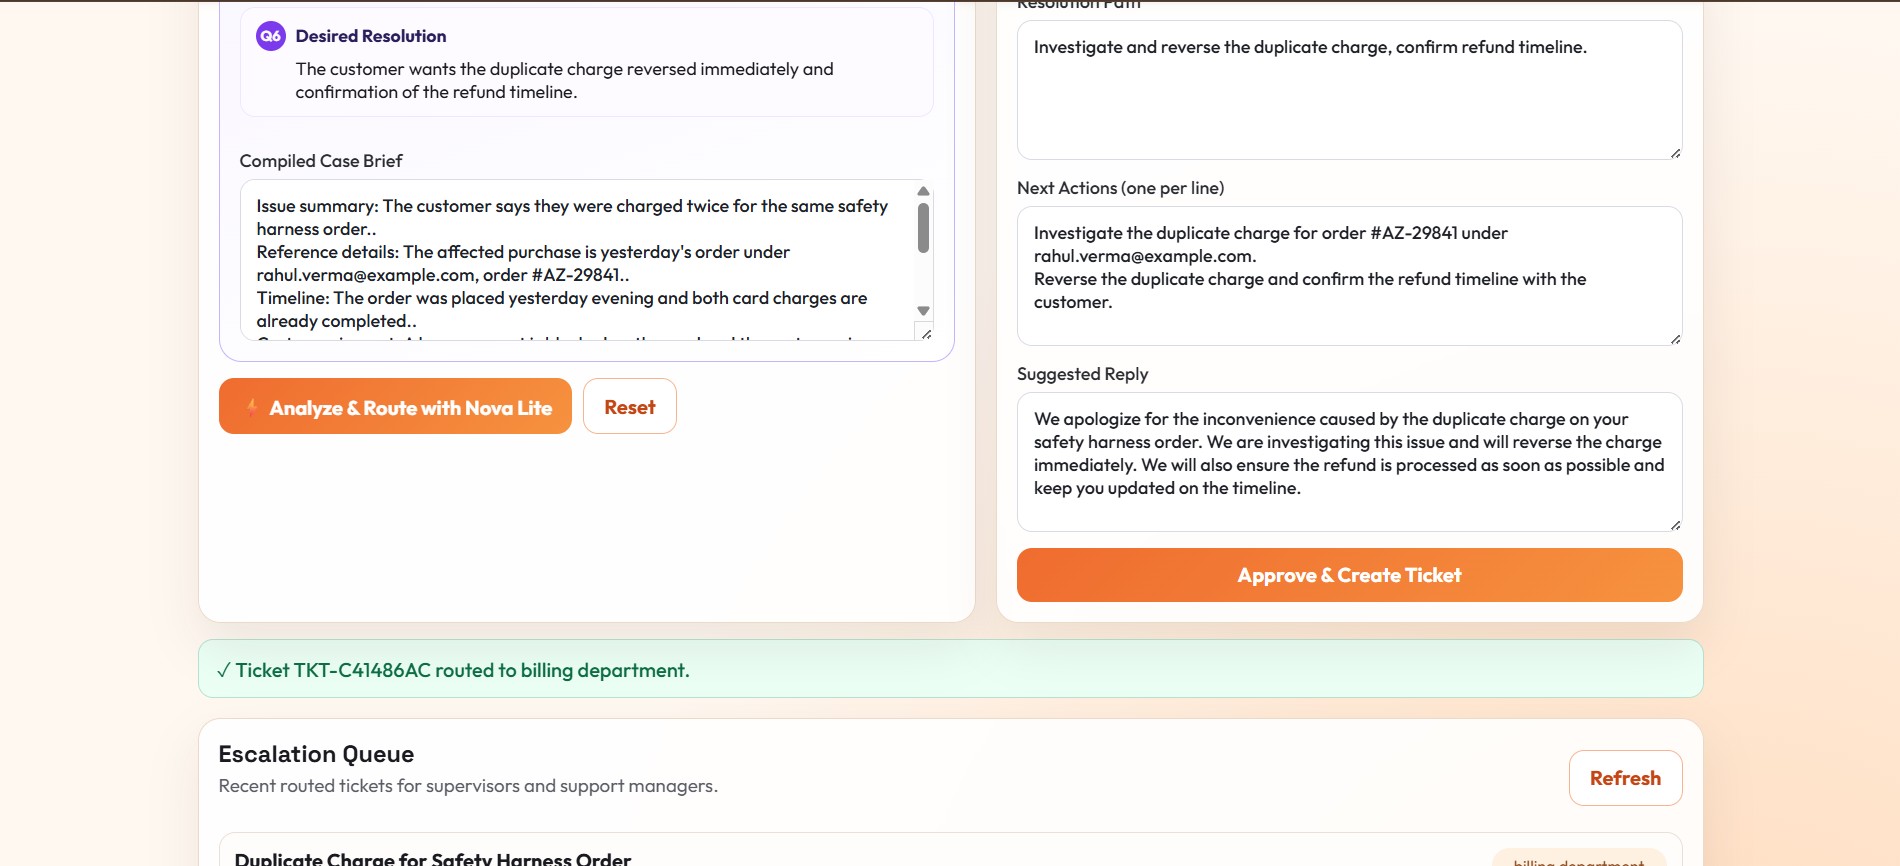Click 'Duplicate Charge for Safety Harness Order' ticket title
Image resolution: width=1900 pixels, height=866 pixels.
tap(432, 858)
